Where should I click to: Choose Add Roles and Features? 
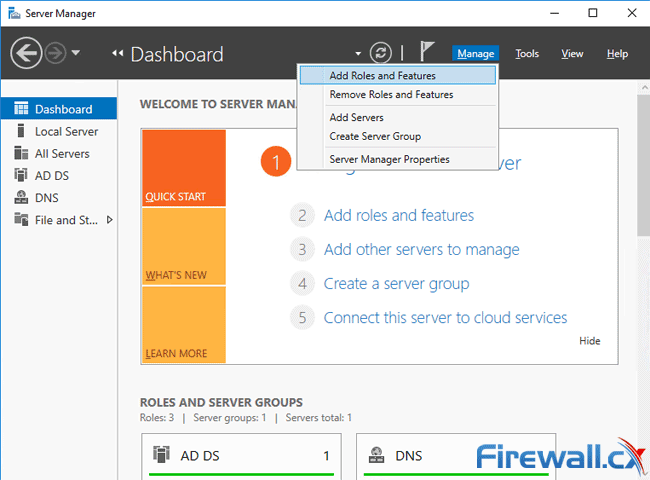click(x=398, y=75)
